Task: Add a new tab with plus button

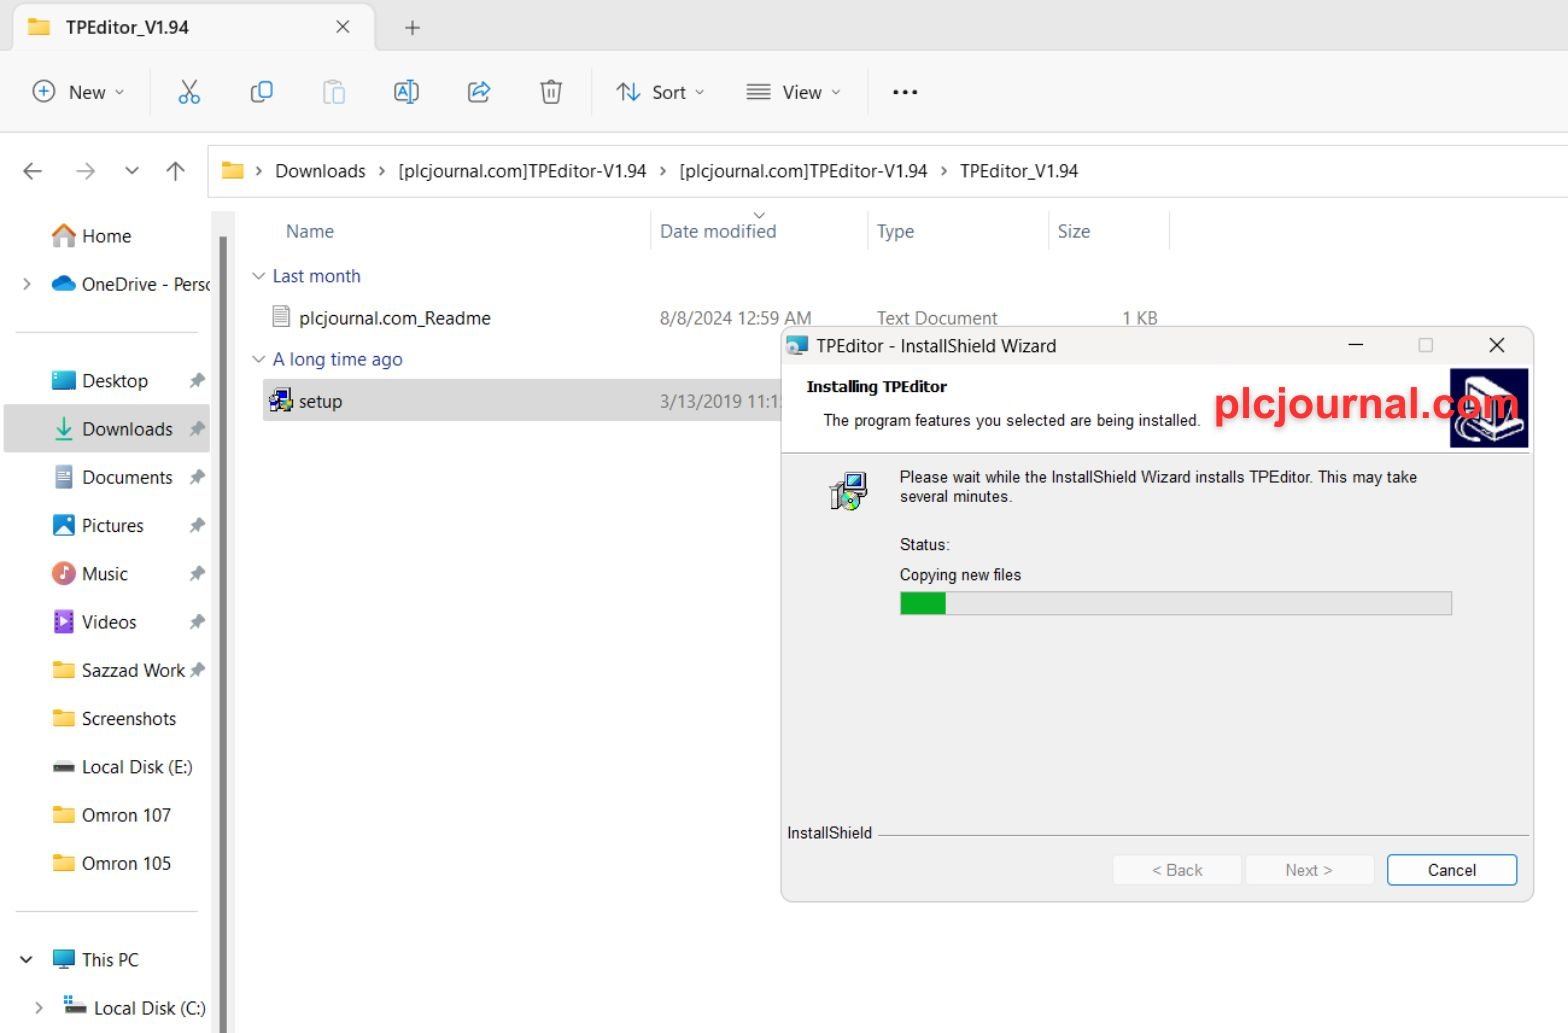Action: (412, 27)
